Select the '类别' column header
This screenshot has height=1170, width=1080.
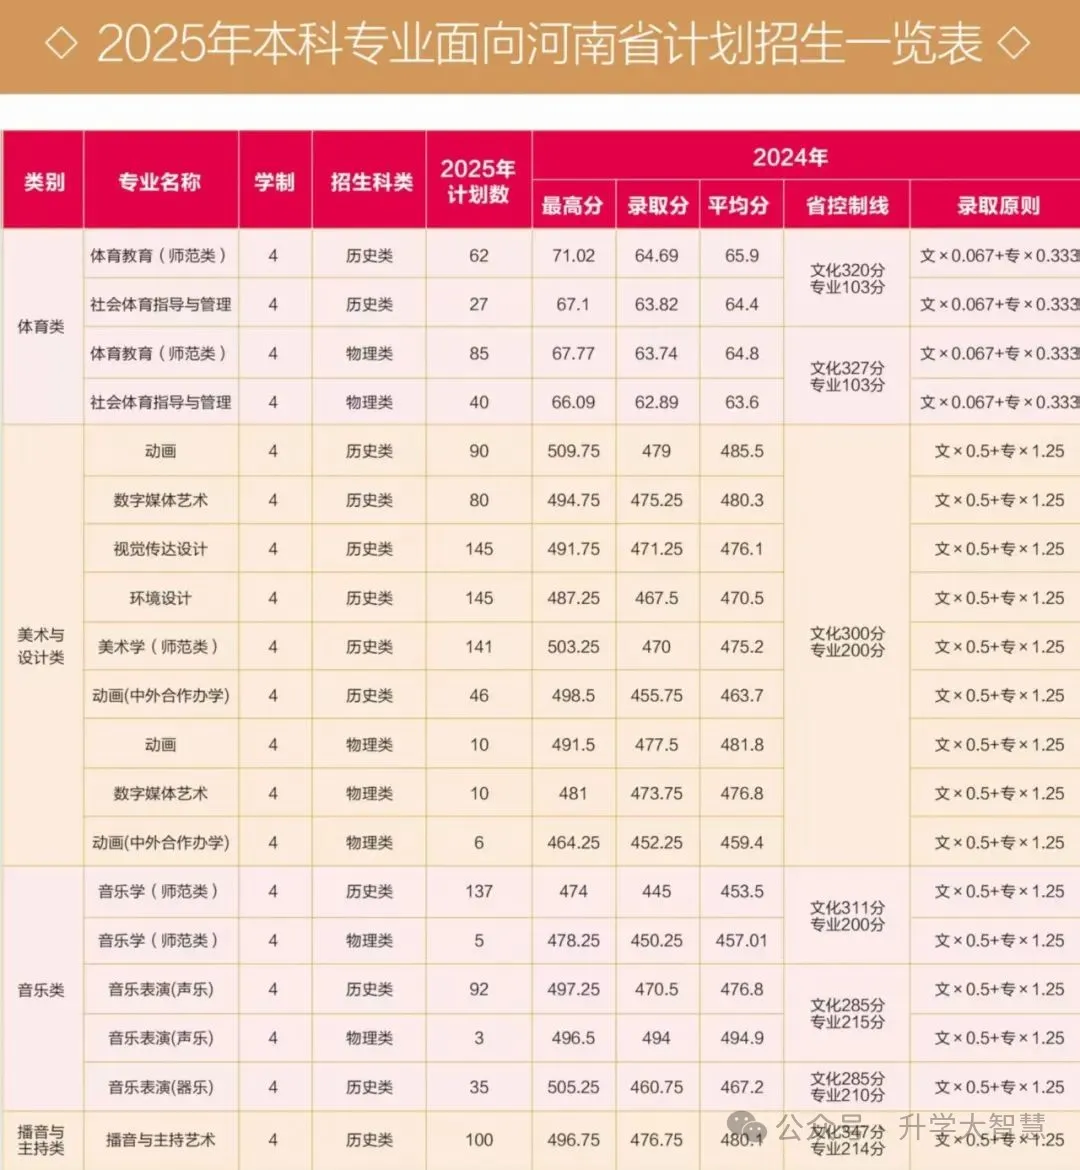pyautogui.click(x=44, y=181)
